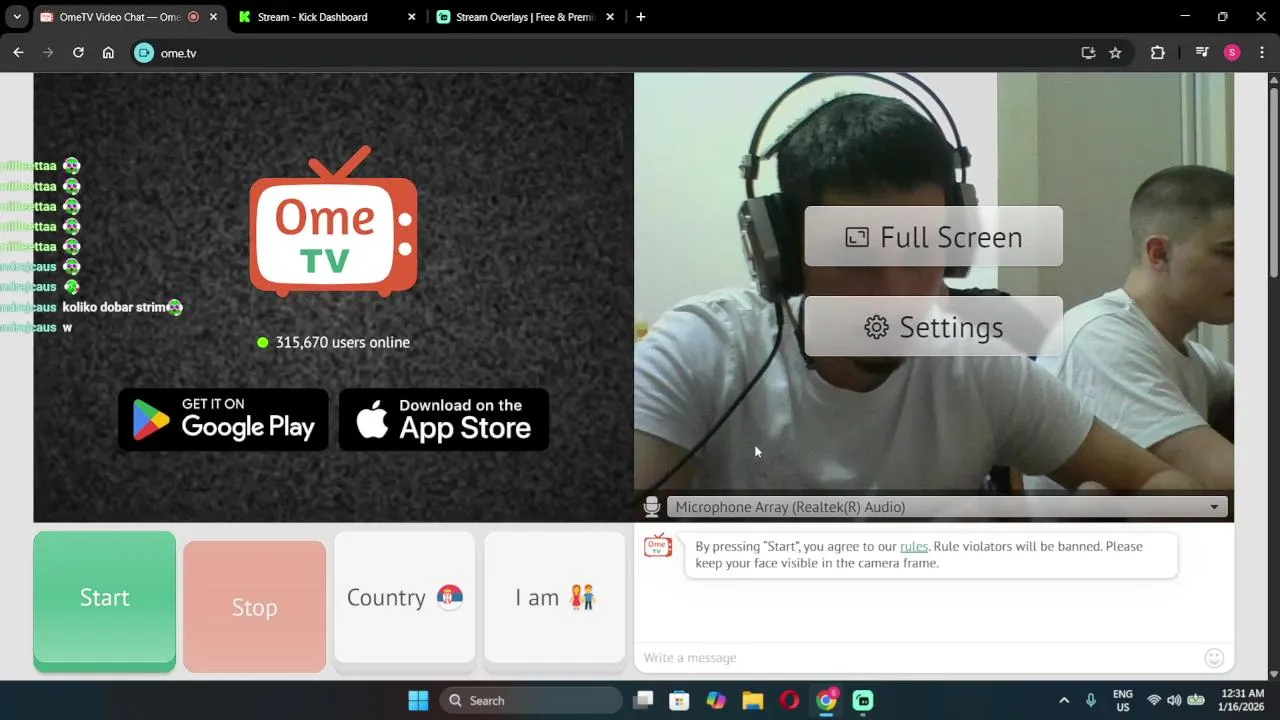Click the OmeTV avatar in chat message

coord(658,546)
